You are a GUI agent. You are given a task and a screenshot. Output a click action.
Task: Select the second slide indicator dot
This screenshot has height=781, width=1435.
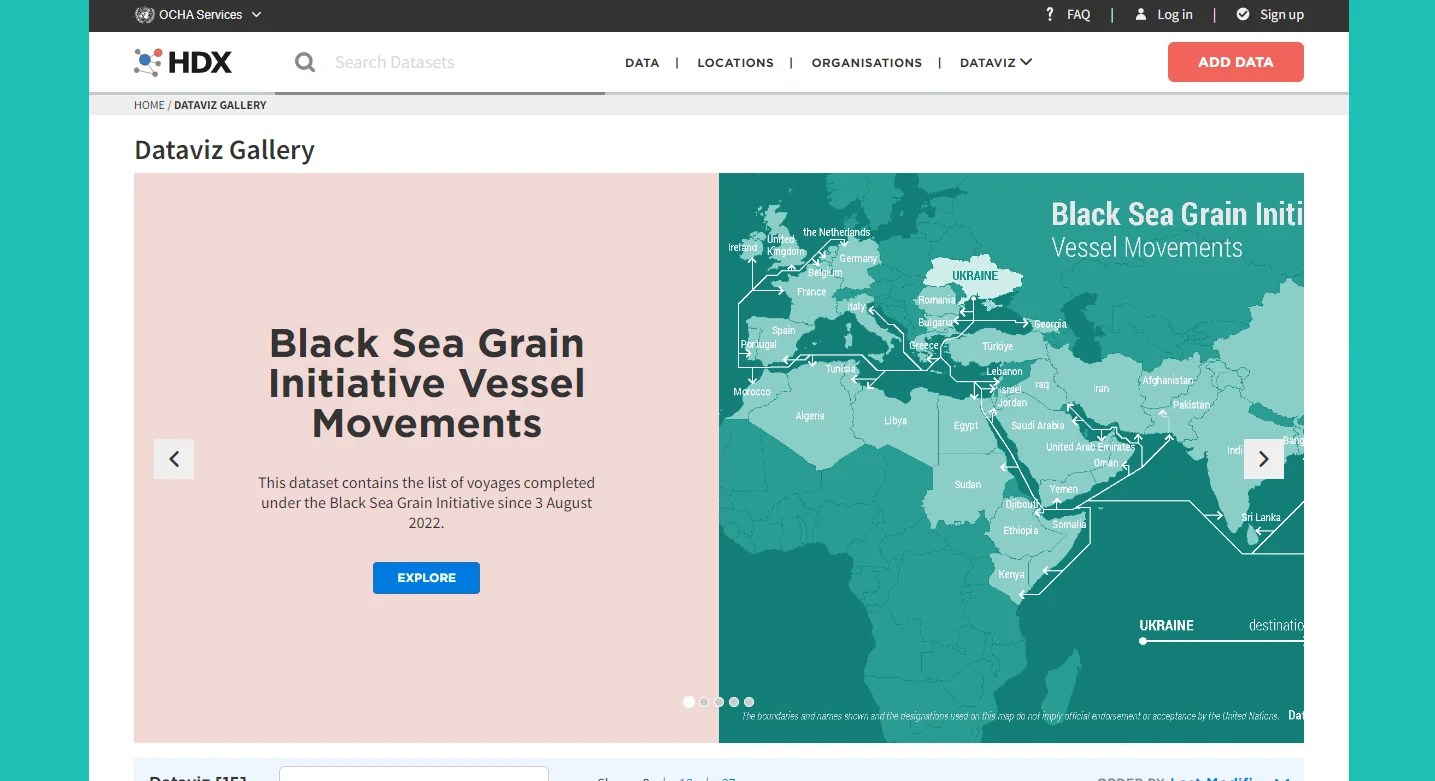tap(703, 702)
